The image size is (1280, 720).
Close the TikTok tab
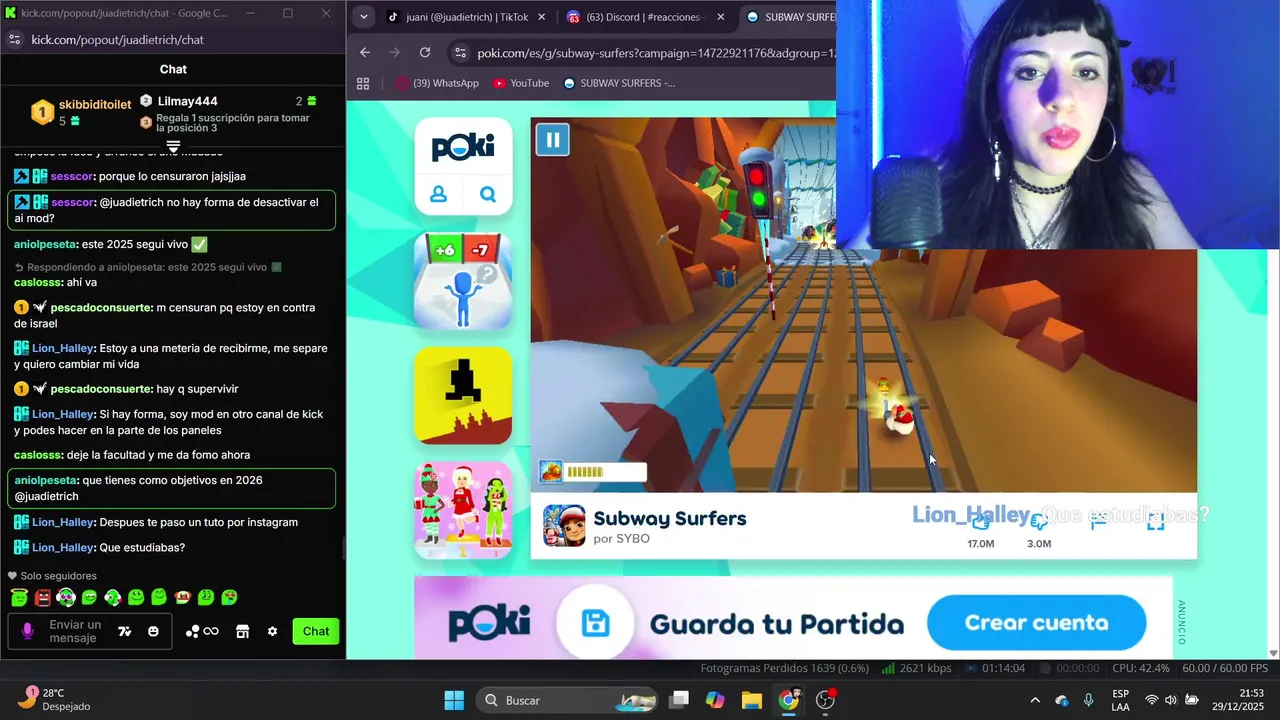click(541, 17)
